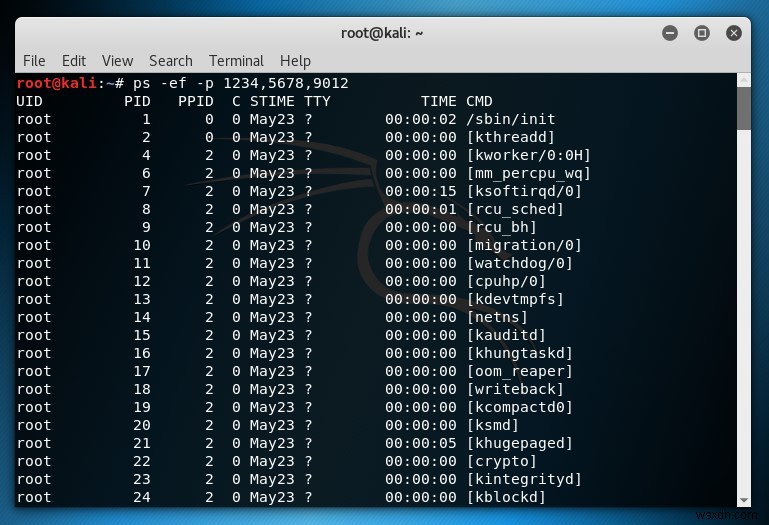
Task: Click '[kblockd]' process name
Action: [506, 498]
